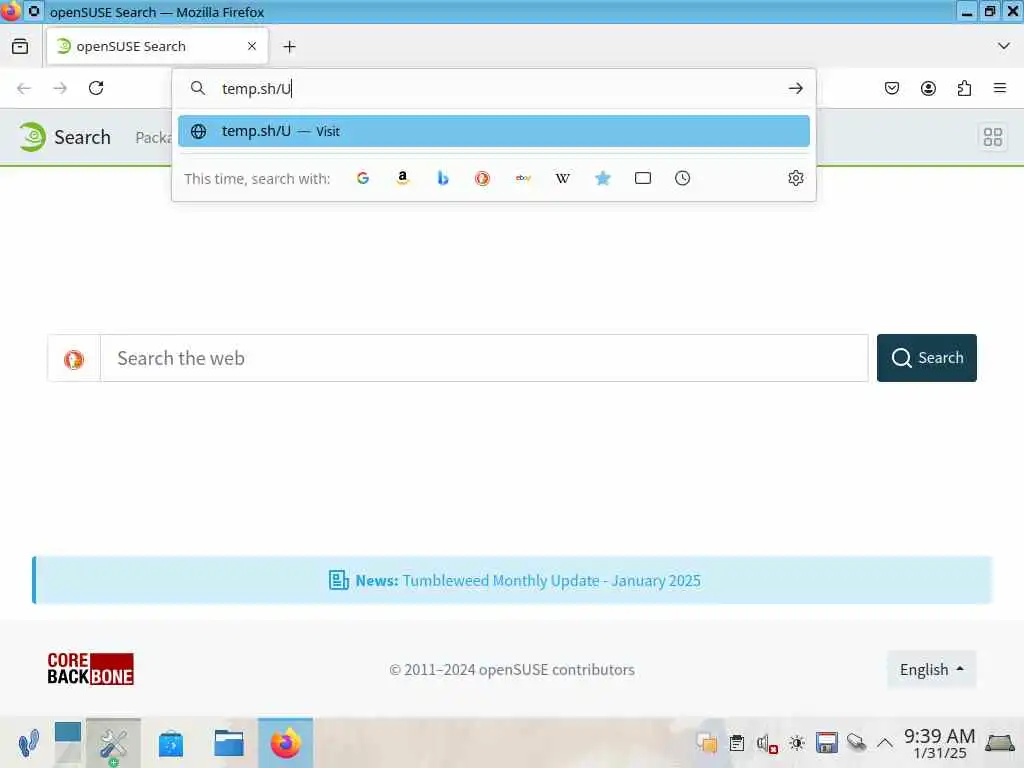1024x768 pixels.
Task: Open the KDE application launcher
Action: tap(28, 743)
